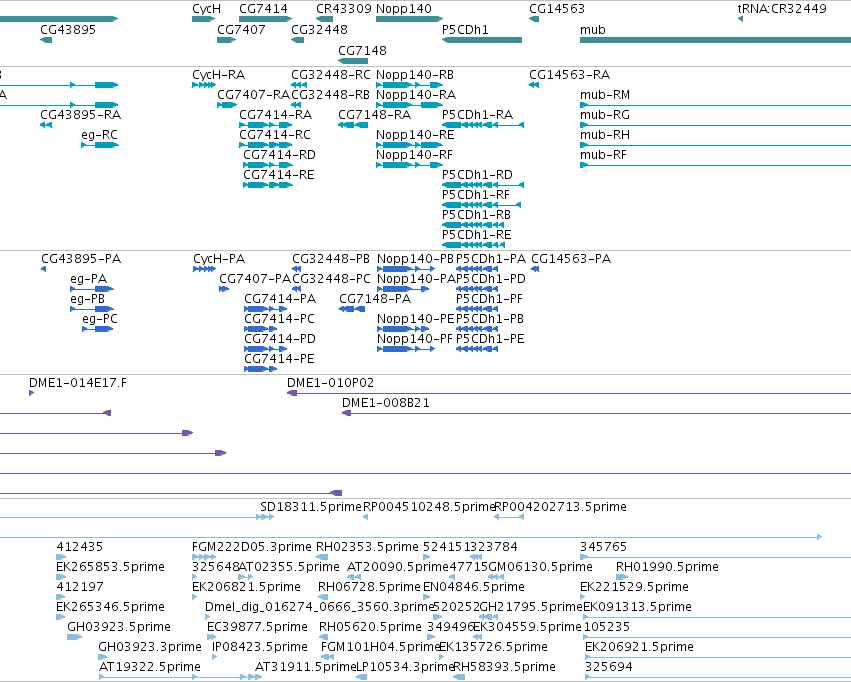The image size is (851, 682).
Task: Click the CG14563-PA protein label
Action: point(571,259)
